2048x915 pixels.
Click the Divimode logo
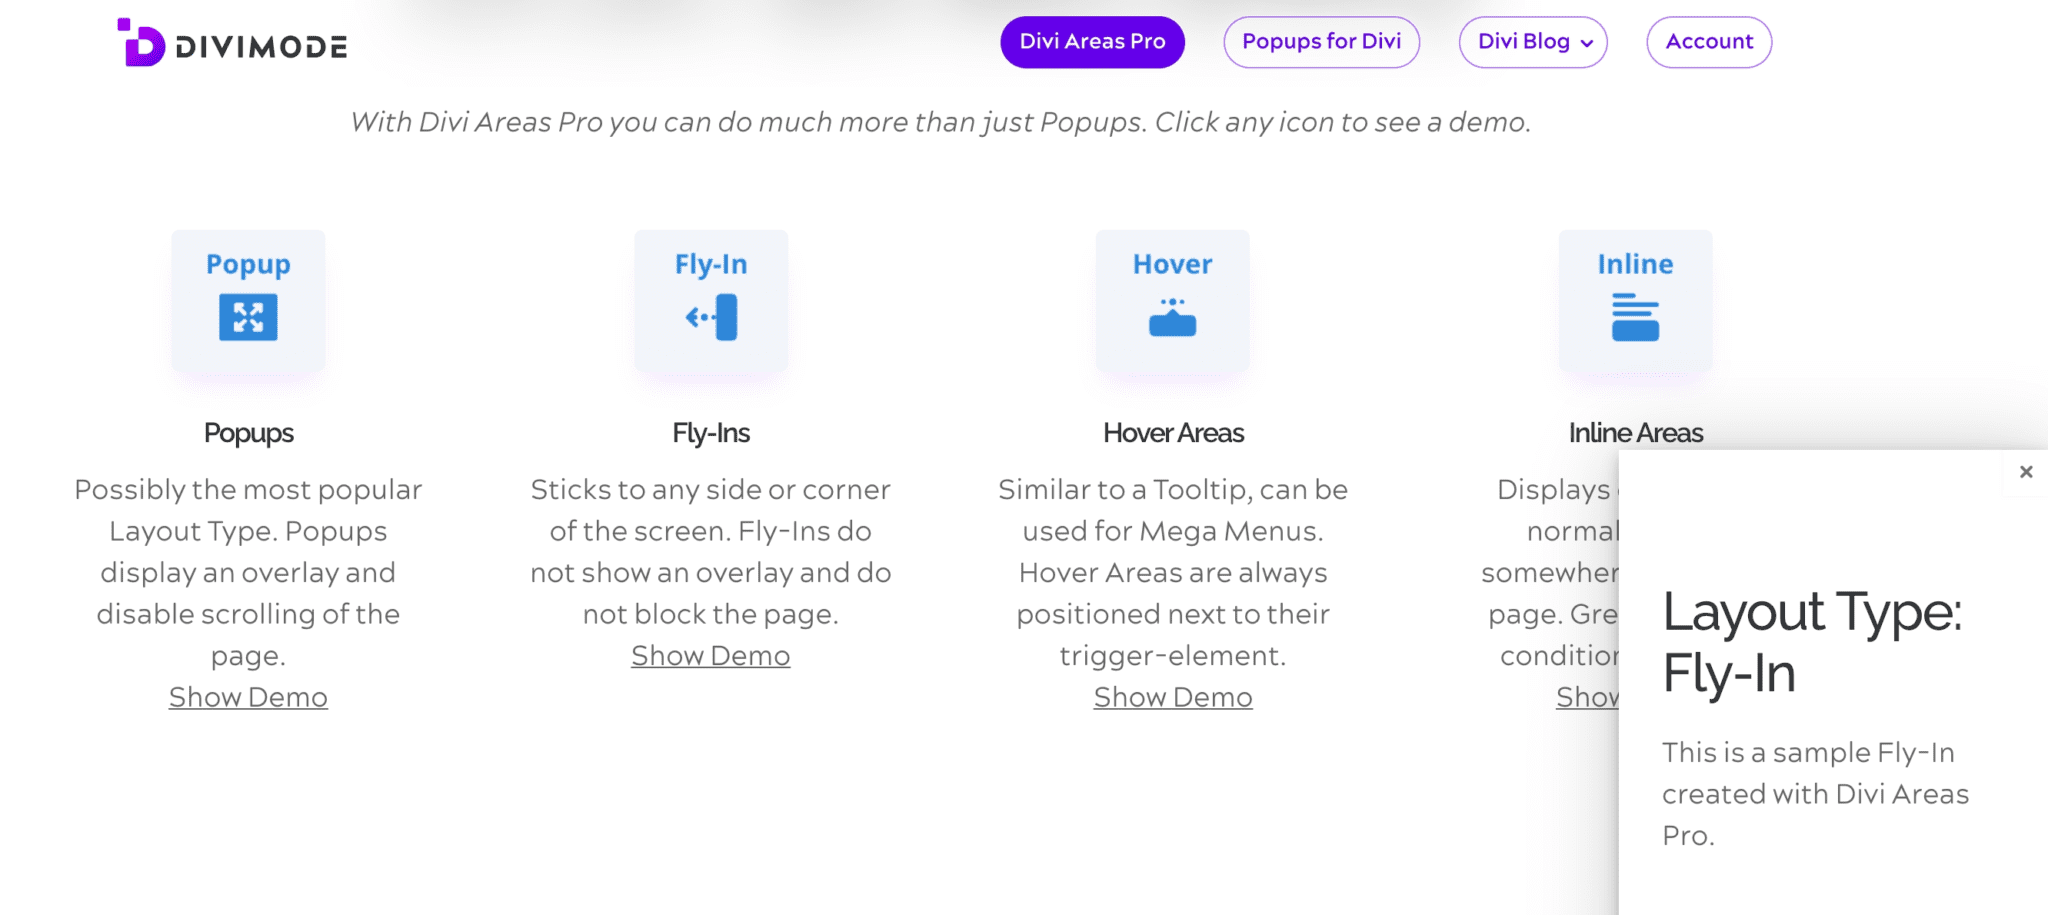coord(232,43)
